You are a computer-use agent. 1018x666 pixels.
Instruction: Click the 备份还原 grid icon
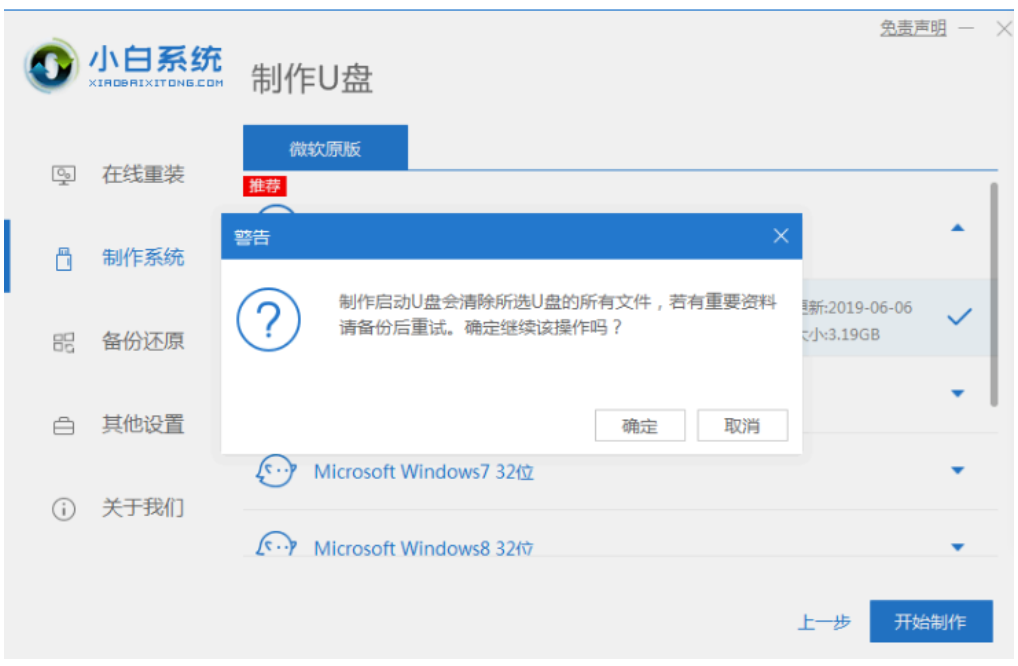pyautogui.click(x=64, y=342)
